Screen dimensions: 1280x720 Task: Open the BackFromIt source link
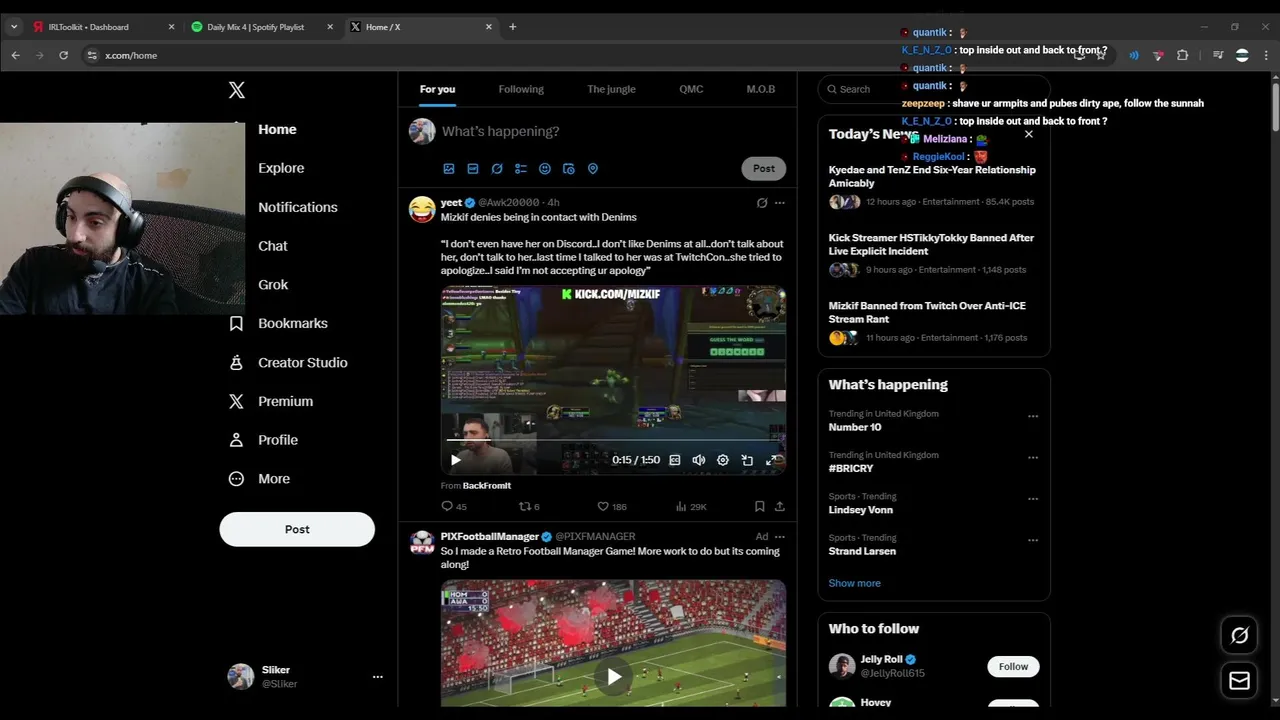point(487,485)
